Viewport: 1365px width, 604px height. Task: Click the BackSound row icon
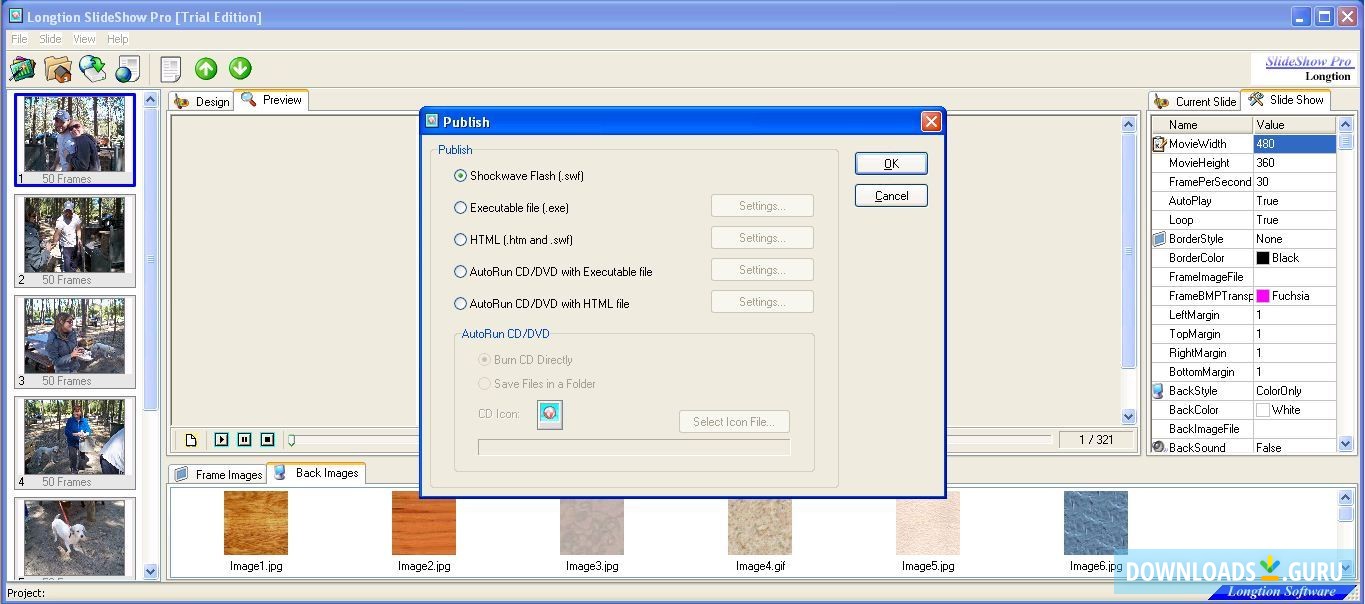pyautogui.click(x=1160, y=448)
